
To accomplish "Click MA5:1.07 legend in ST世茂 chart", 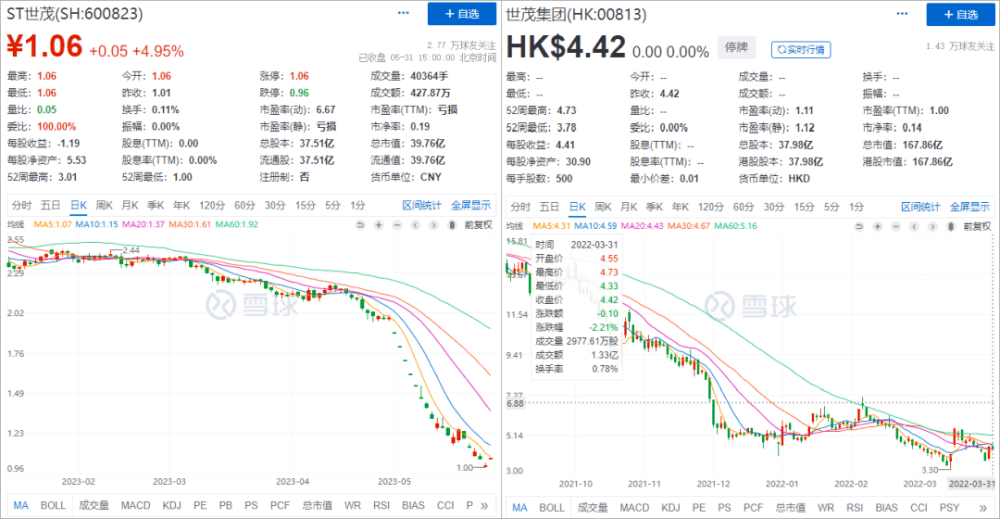I will click(52, 224).
